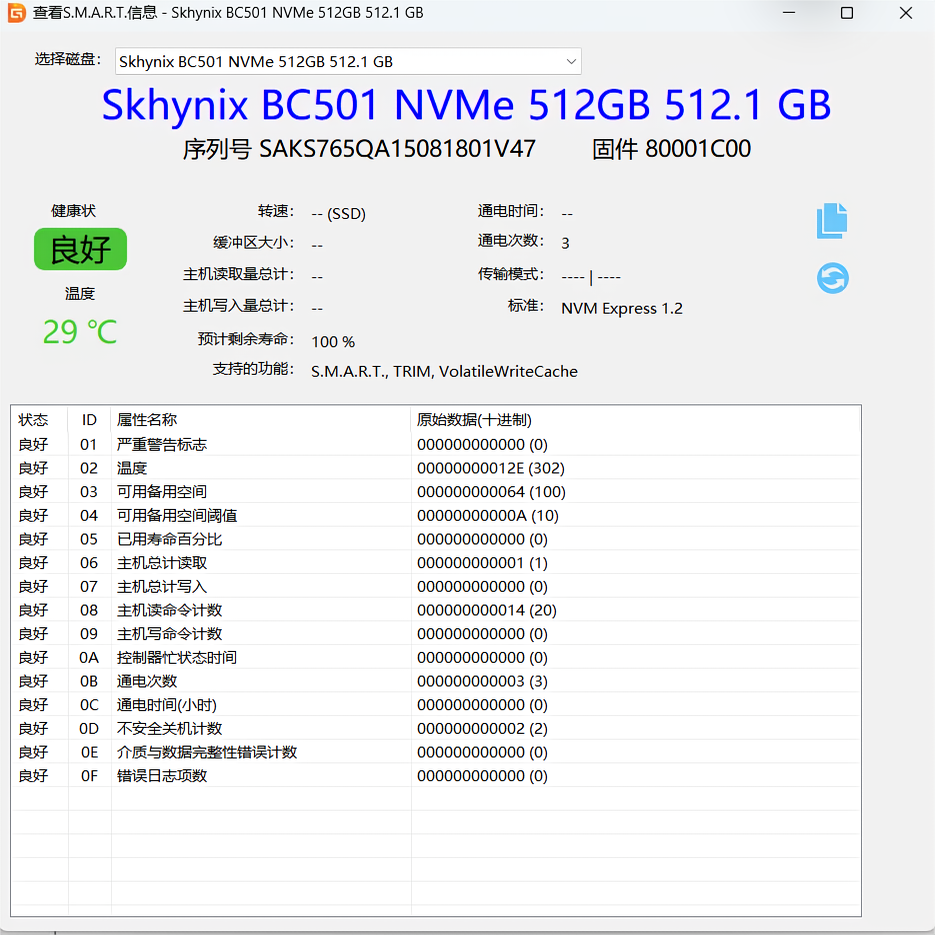
Task: Select the 通电时间(小时) row
Action: click(436, 705)
